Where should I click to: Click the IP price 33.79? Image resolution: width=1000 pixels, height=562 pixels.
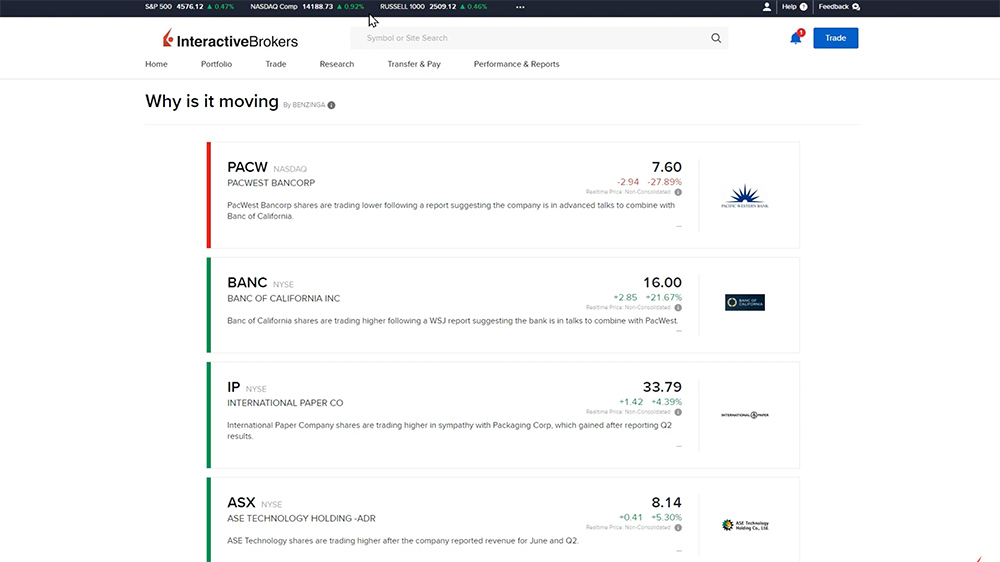coord(662,387)
